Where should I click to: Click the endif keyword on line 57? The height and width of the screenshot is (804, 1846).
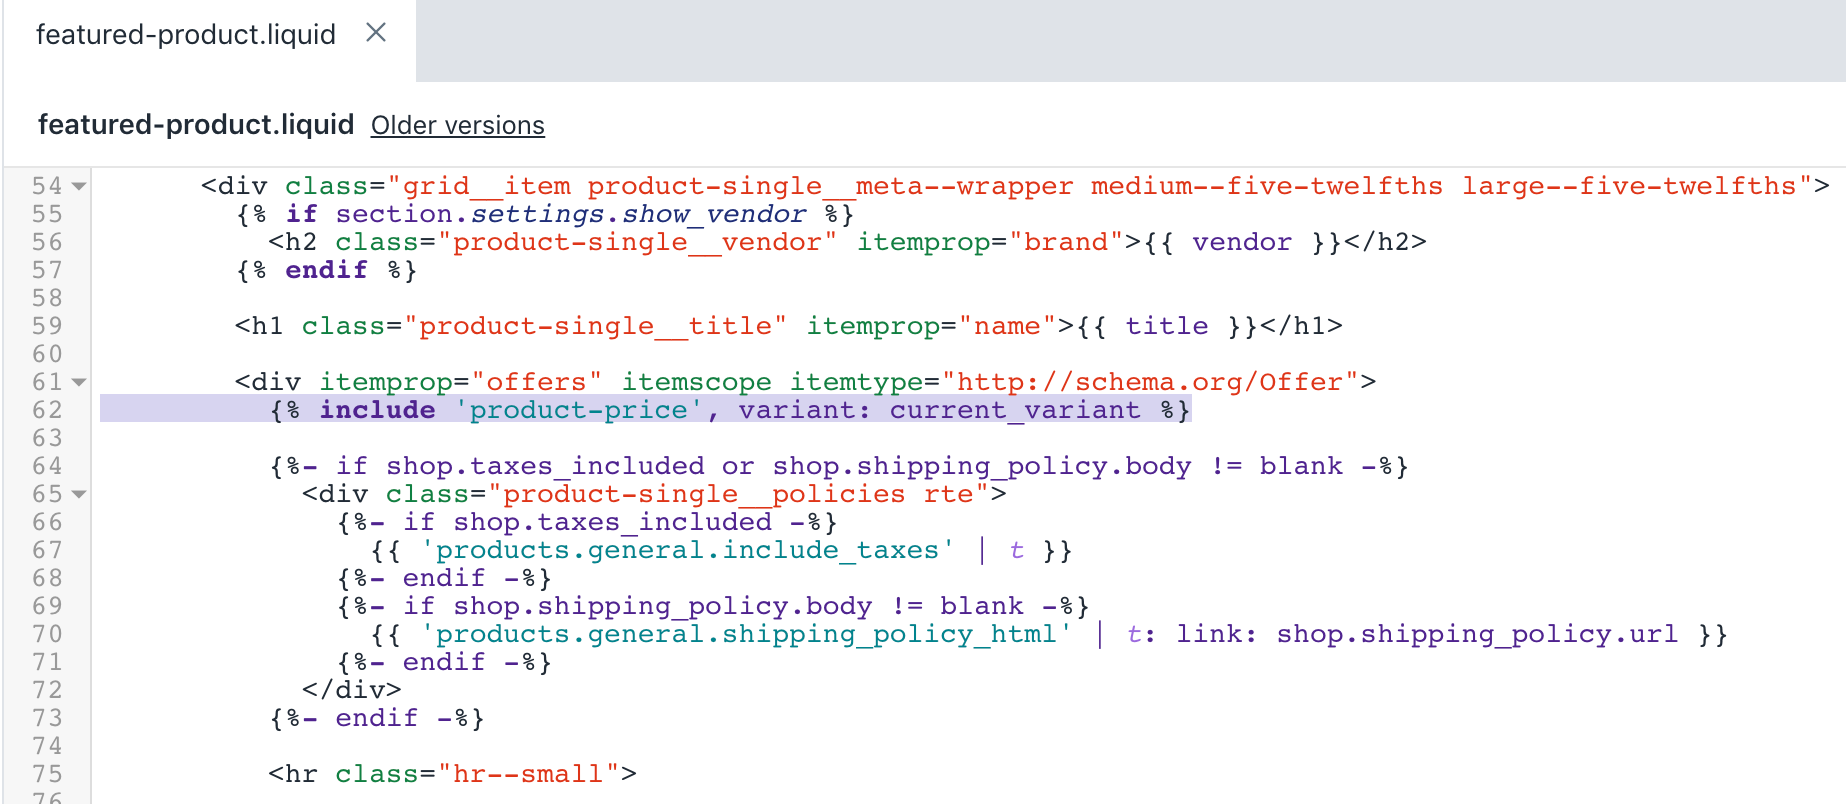point(327,270)
